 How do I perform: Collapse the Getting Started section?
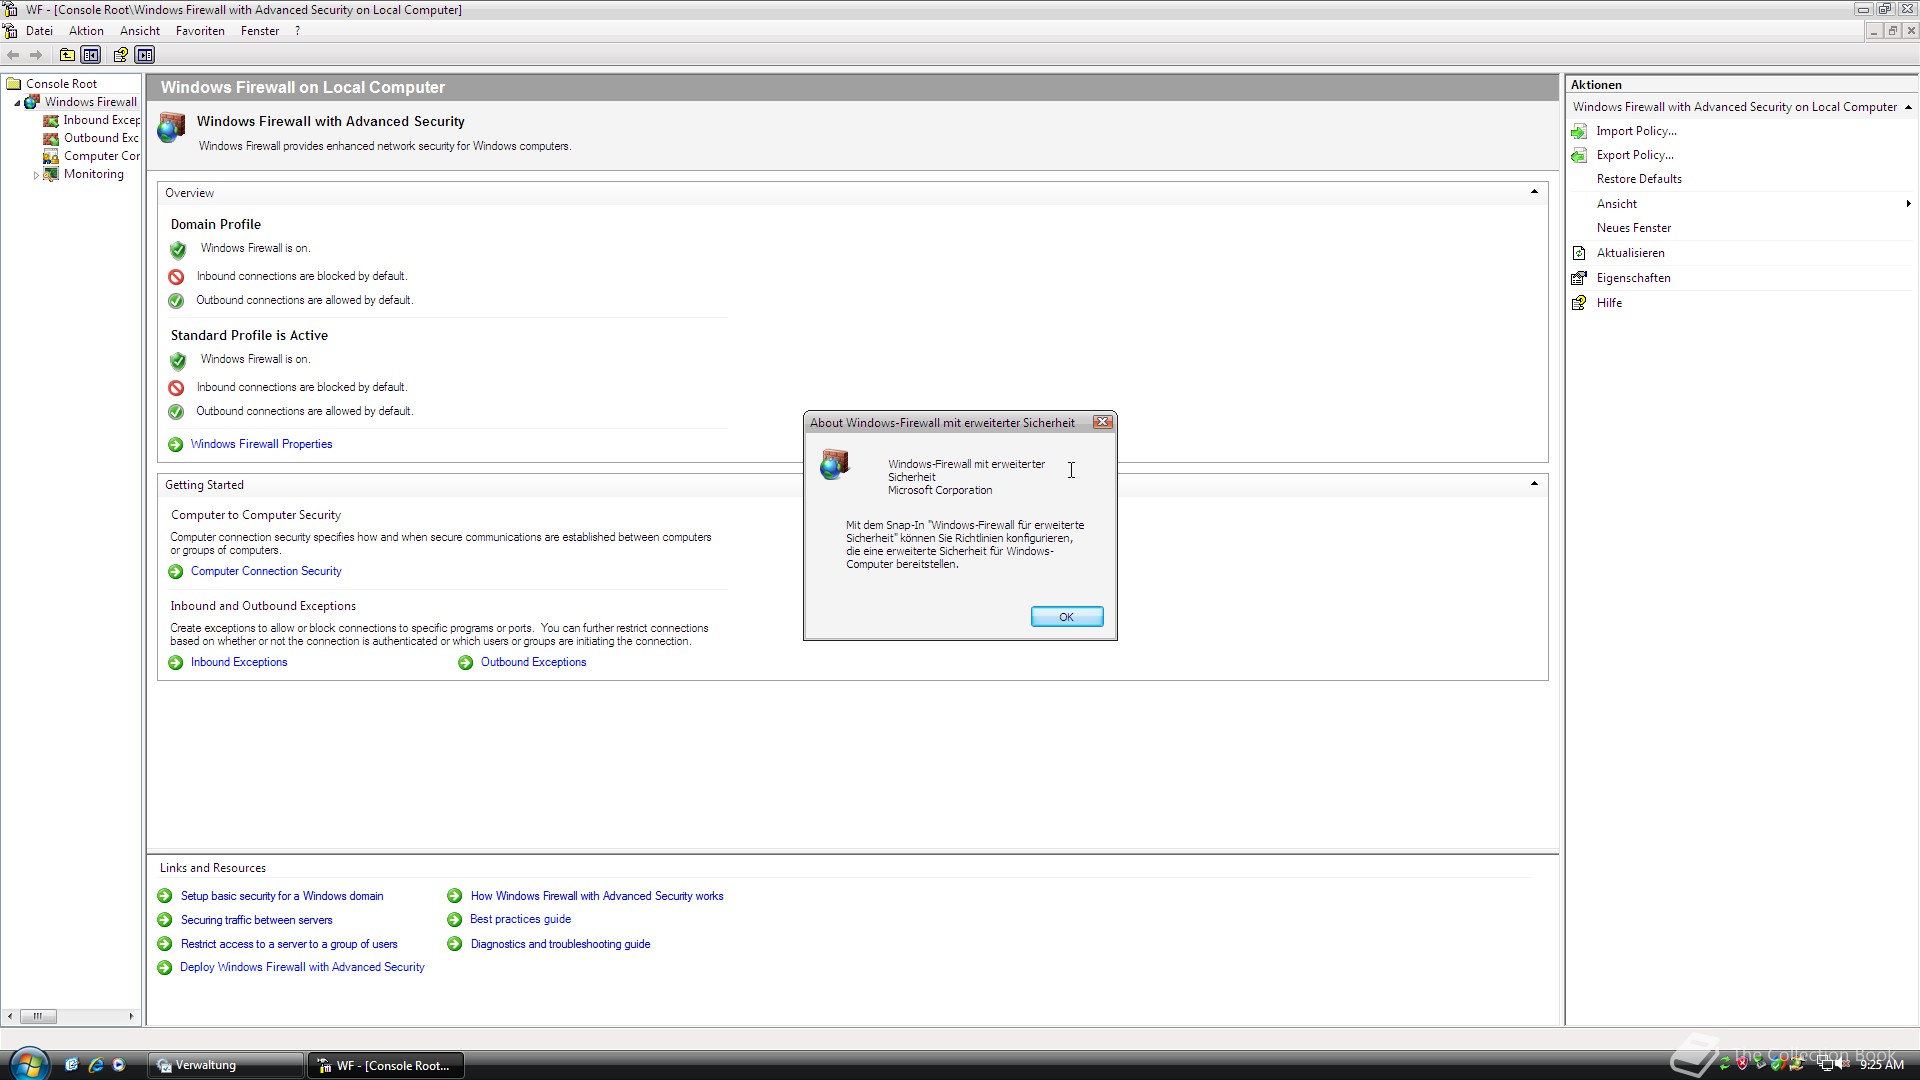[1534, 484]
